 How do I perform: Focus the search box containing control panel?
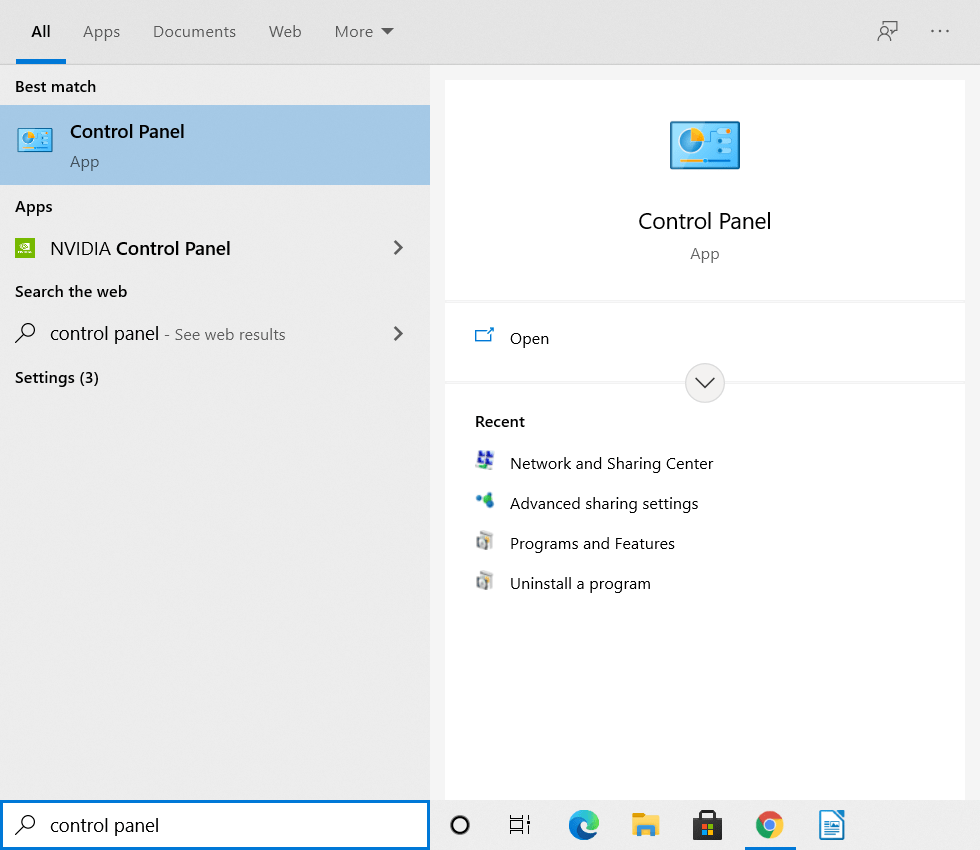(x=215, y=825)
